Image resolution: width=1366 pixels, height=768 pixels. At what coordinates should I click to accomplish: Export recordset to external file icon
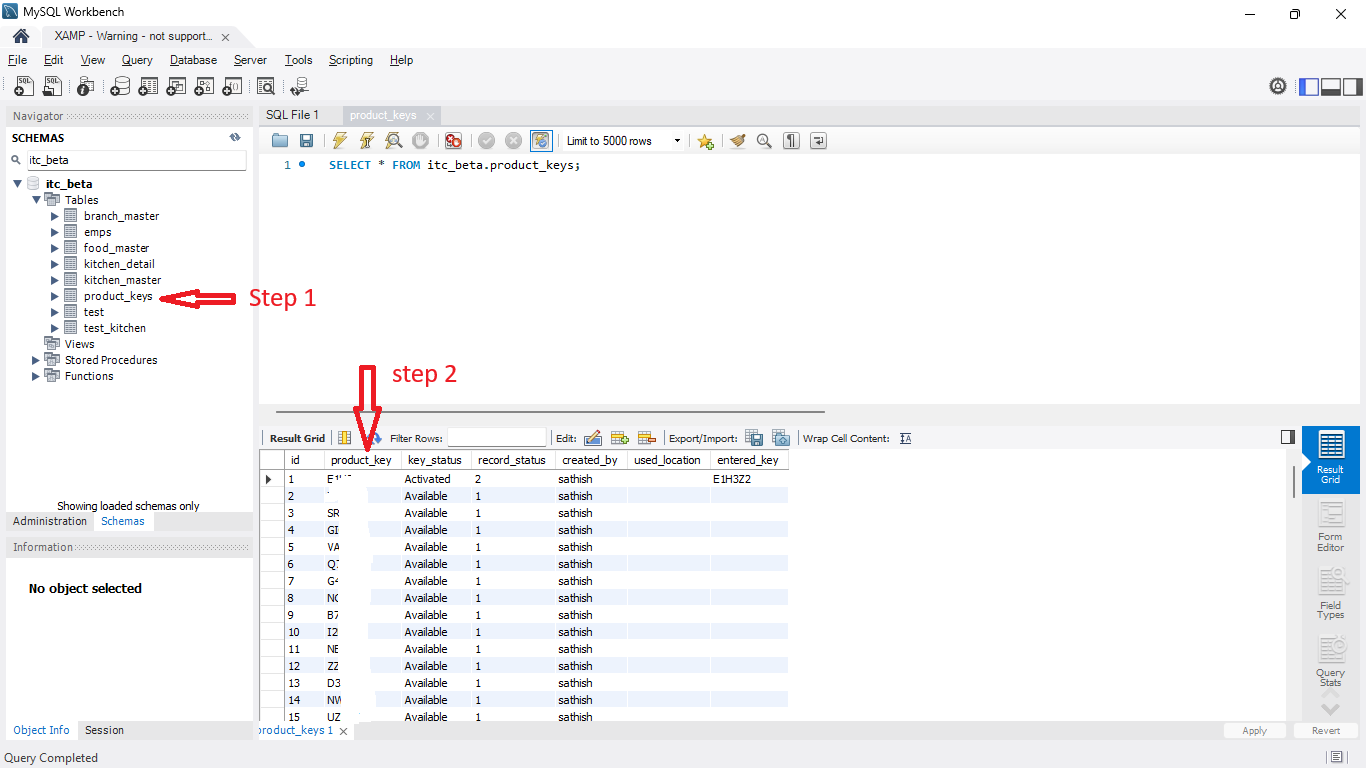[755, 438]
